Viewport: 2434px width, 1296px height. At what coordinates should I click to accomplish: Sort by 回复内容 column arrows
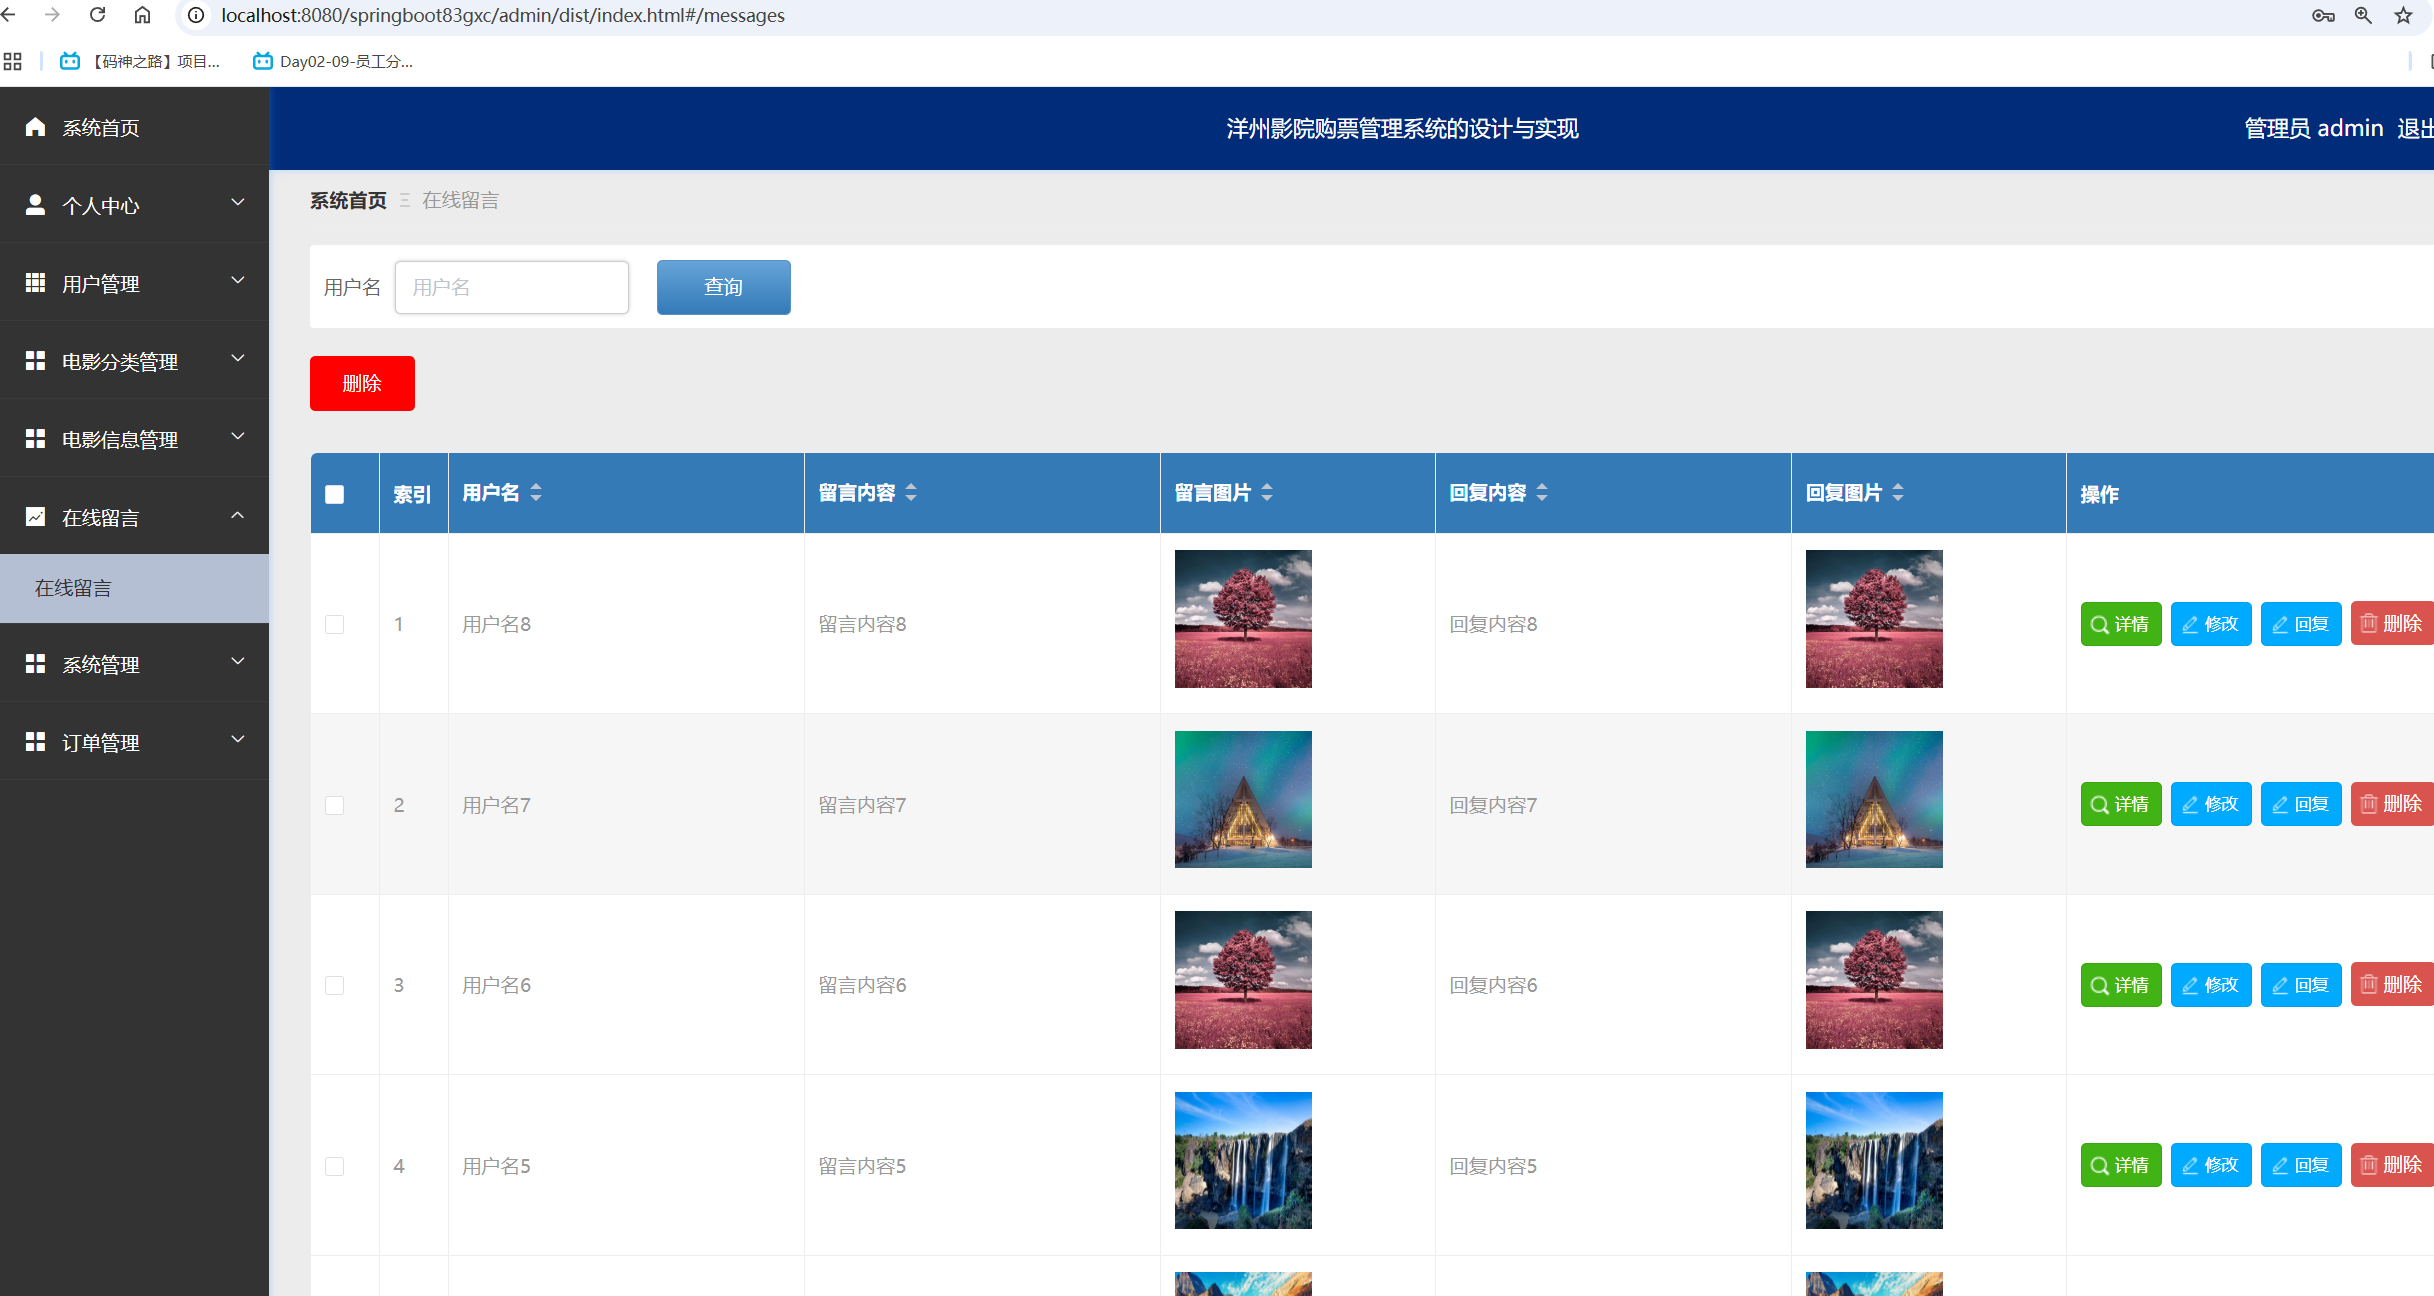[1542, 492]
